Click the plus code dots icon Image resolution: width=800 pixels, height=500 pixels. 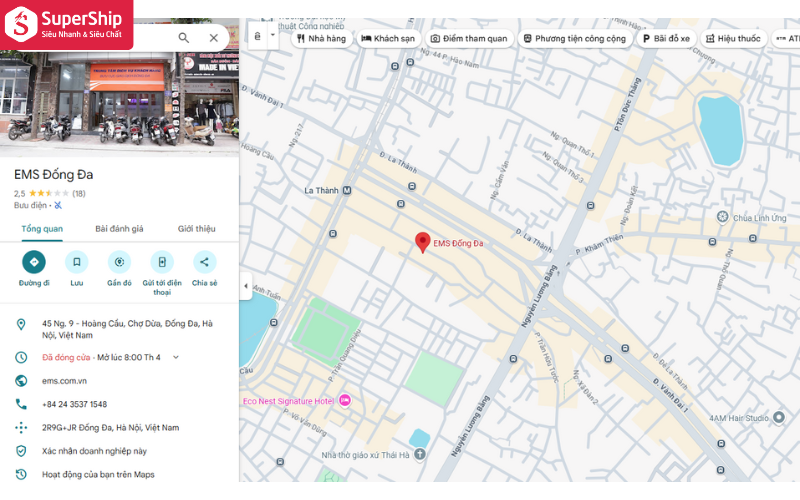pyautogui.click(x=21, y=428)
